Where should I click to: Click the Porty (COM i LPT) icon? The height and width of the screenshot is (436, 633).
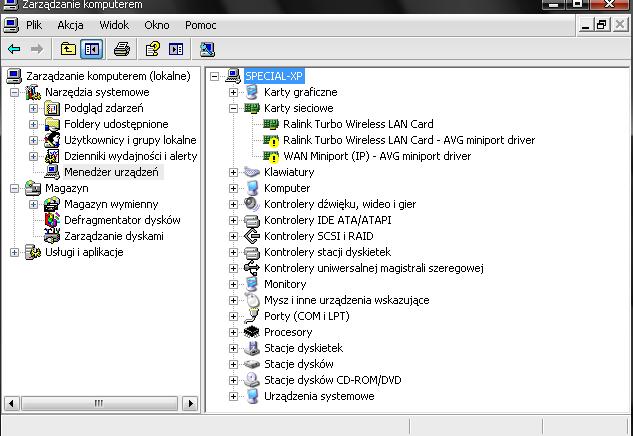252,316
